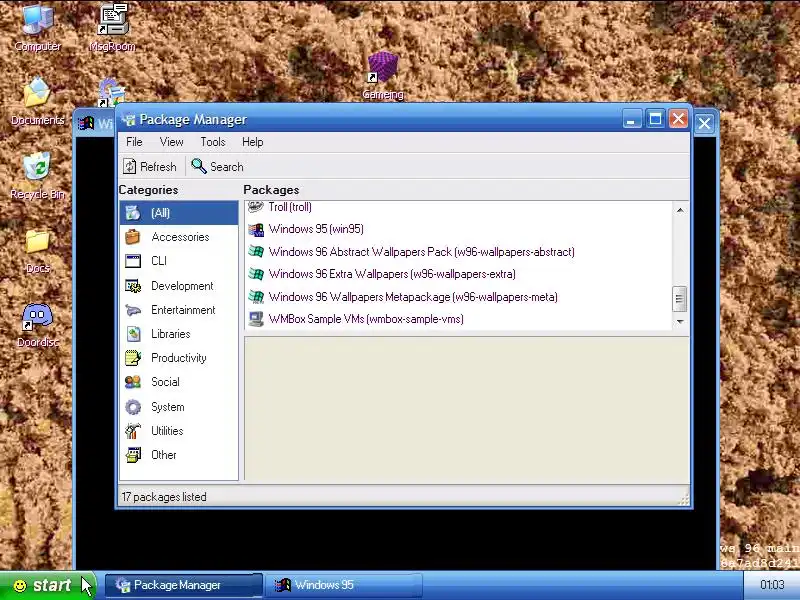
Task: Click the Troll package icon
Action: pos(256,206)
